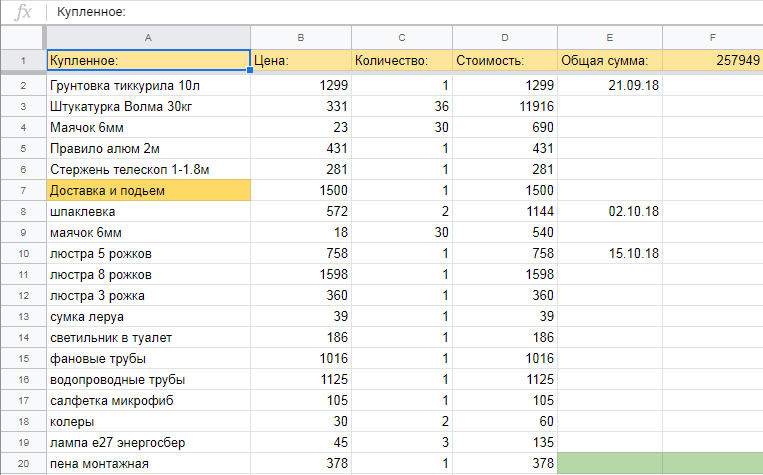Image resolution: width=763 pixels, height=475 pixels.
Task: Click price 39 for сумка леруа
Action: [x=301, y=316]
